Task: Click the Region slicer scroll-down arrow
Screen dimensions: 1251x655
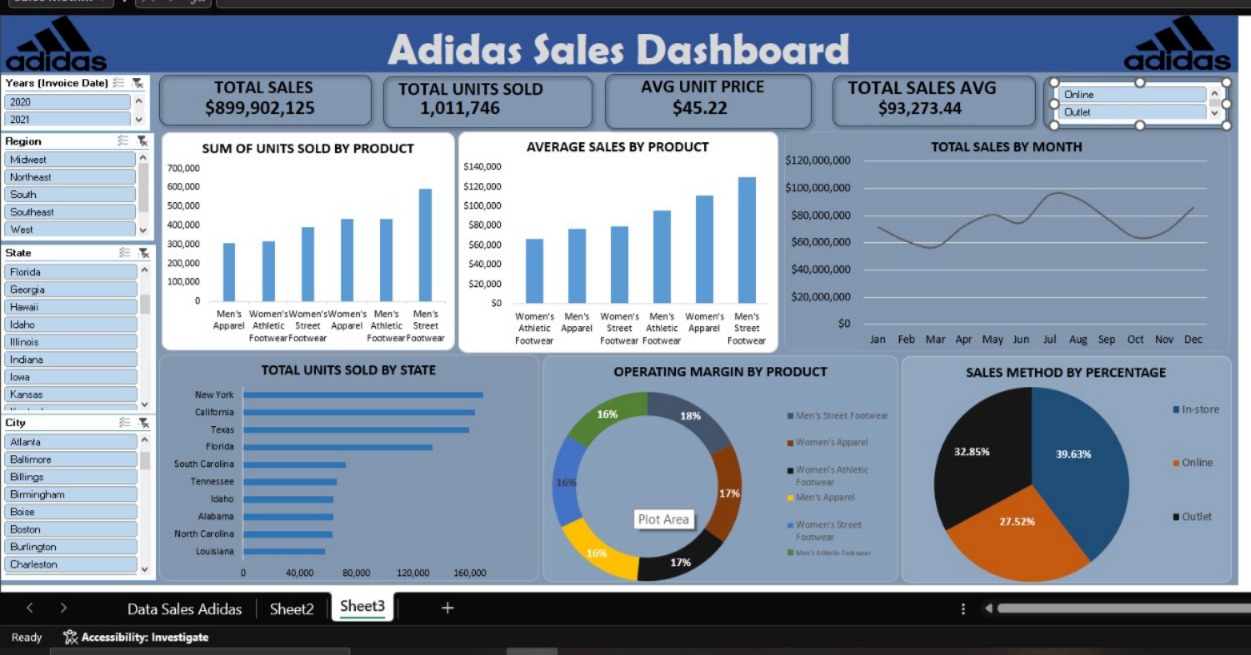Action: tap(144, 230)
